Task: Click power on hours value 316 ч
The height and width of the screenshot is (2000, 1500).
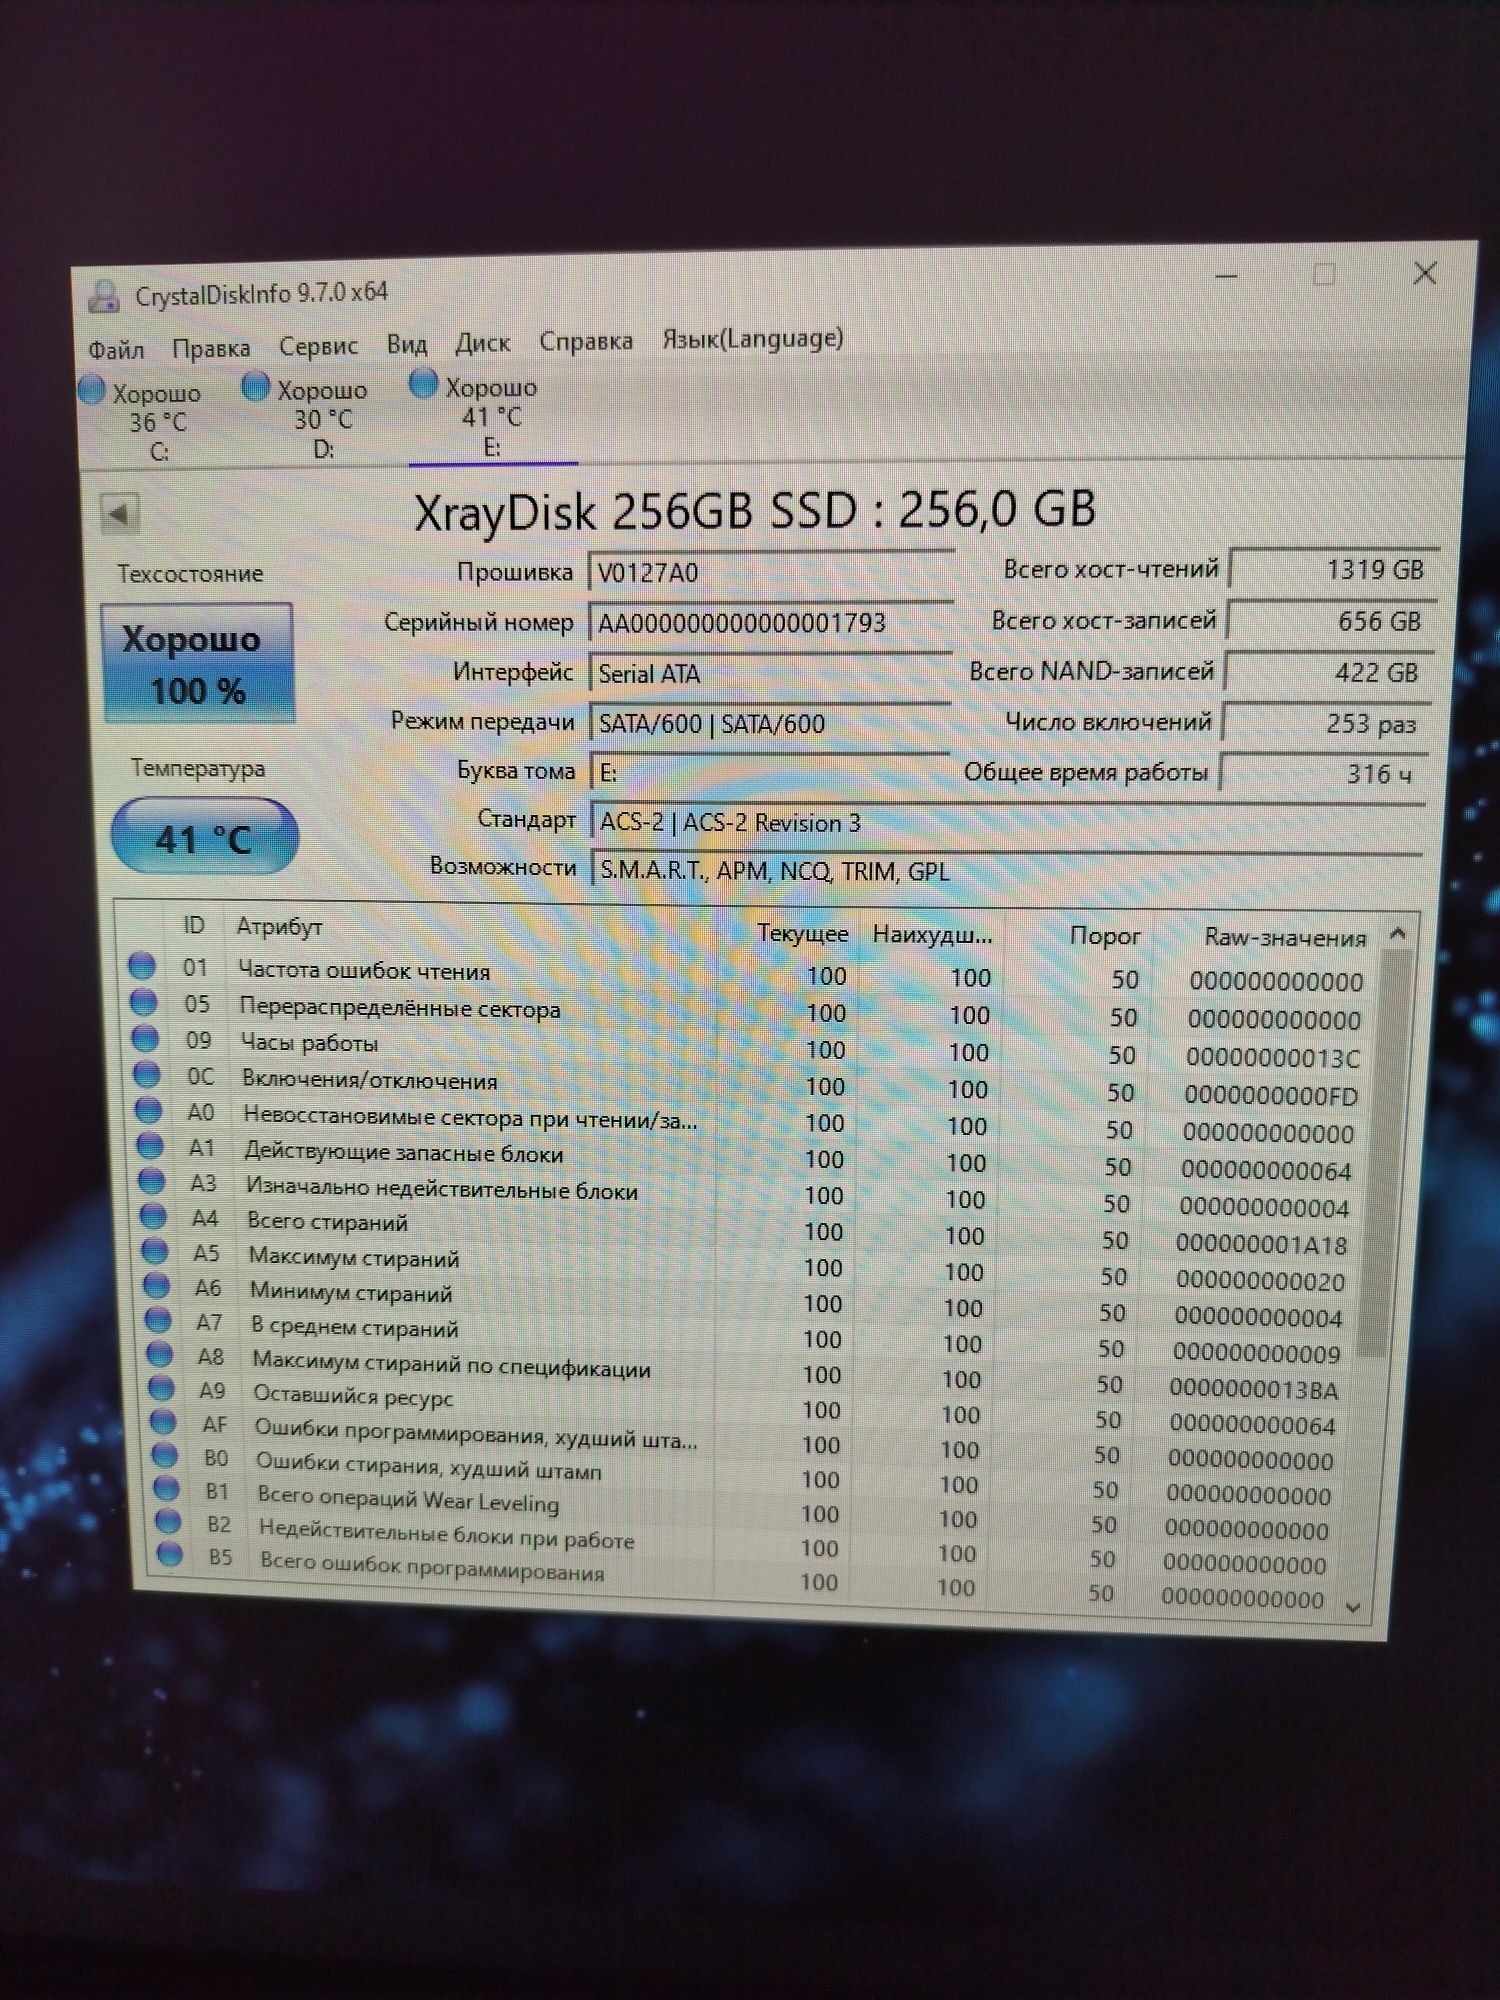Action: tap(1323, 773)
